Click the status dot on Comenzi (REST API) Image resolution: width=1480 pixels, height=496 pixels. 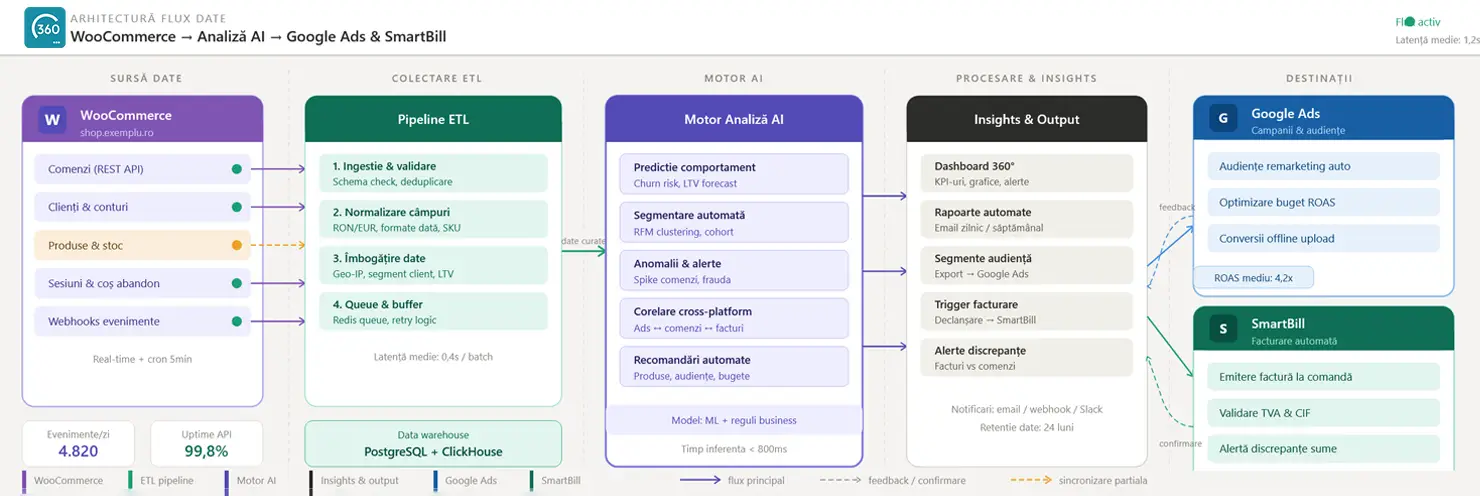[236, 169]
